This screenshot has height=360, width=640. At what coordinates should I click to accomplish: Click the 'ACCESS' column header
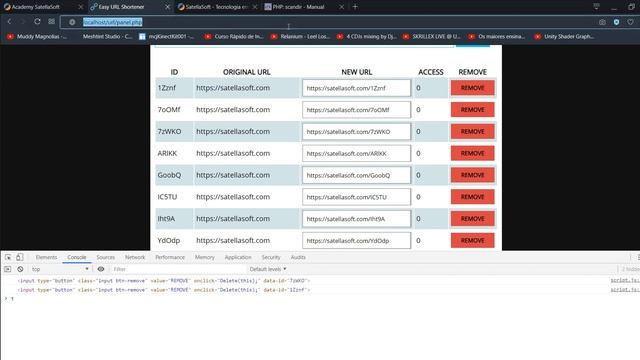pos(431,72)
